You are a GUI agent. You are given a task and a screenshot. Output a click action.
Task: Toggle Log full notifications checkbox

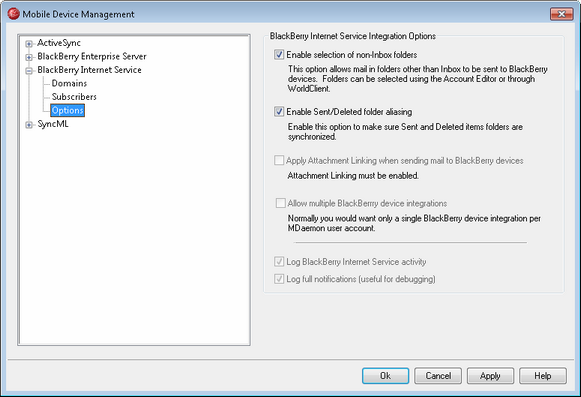(x=279, y=279)
